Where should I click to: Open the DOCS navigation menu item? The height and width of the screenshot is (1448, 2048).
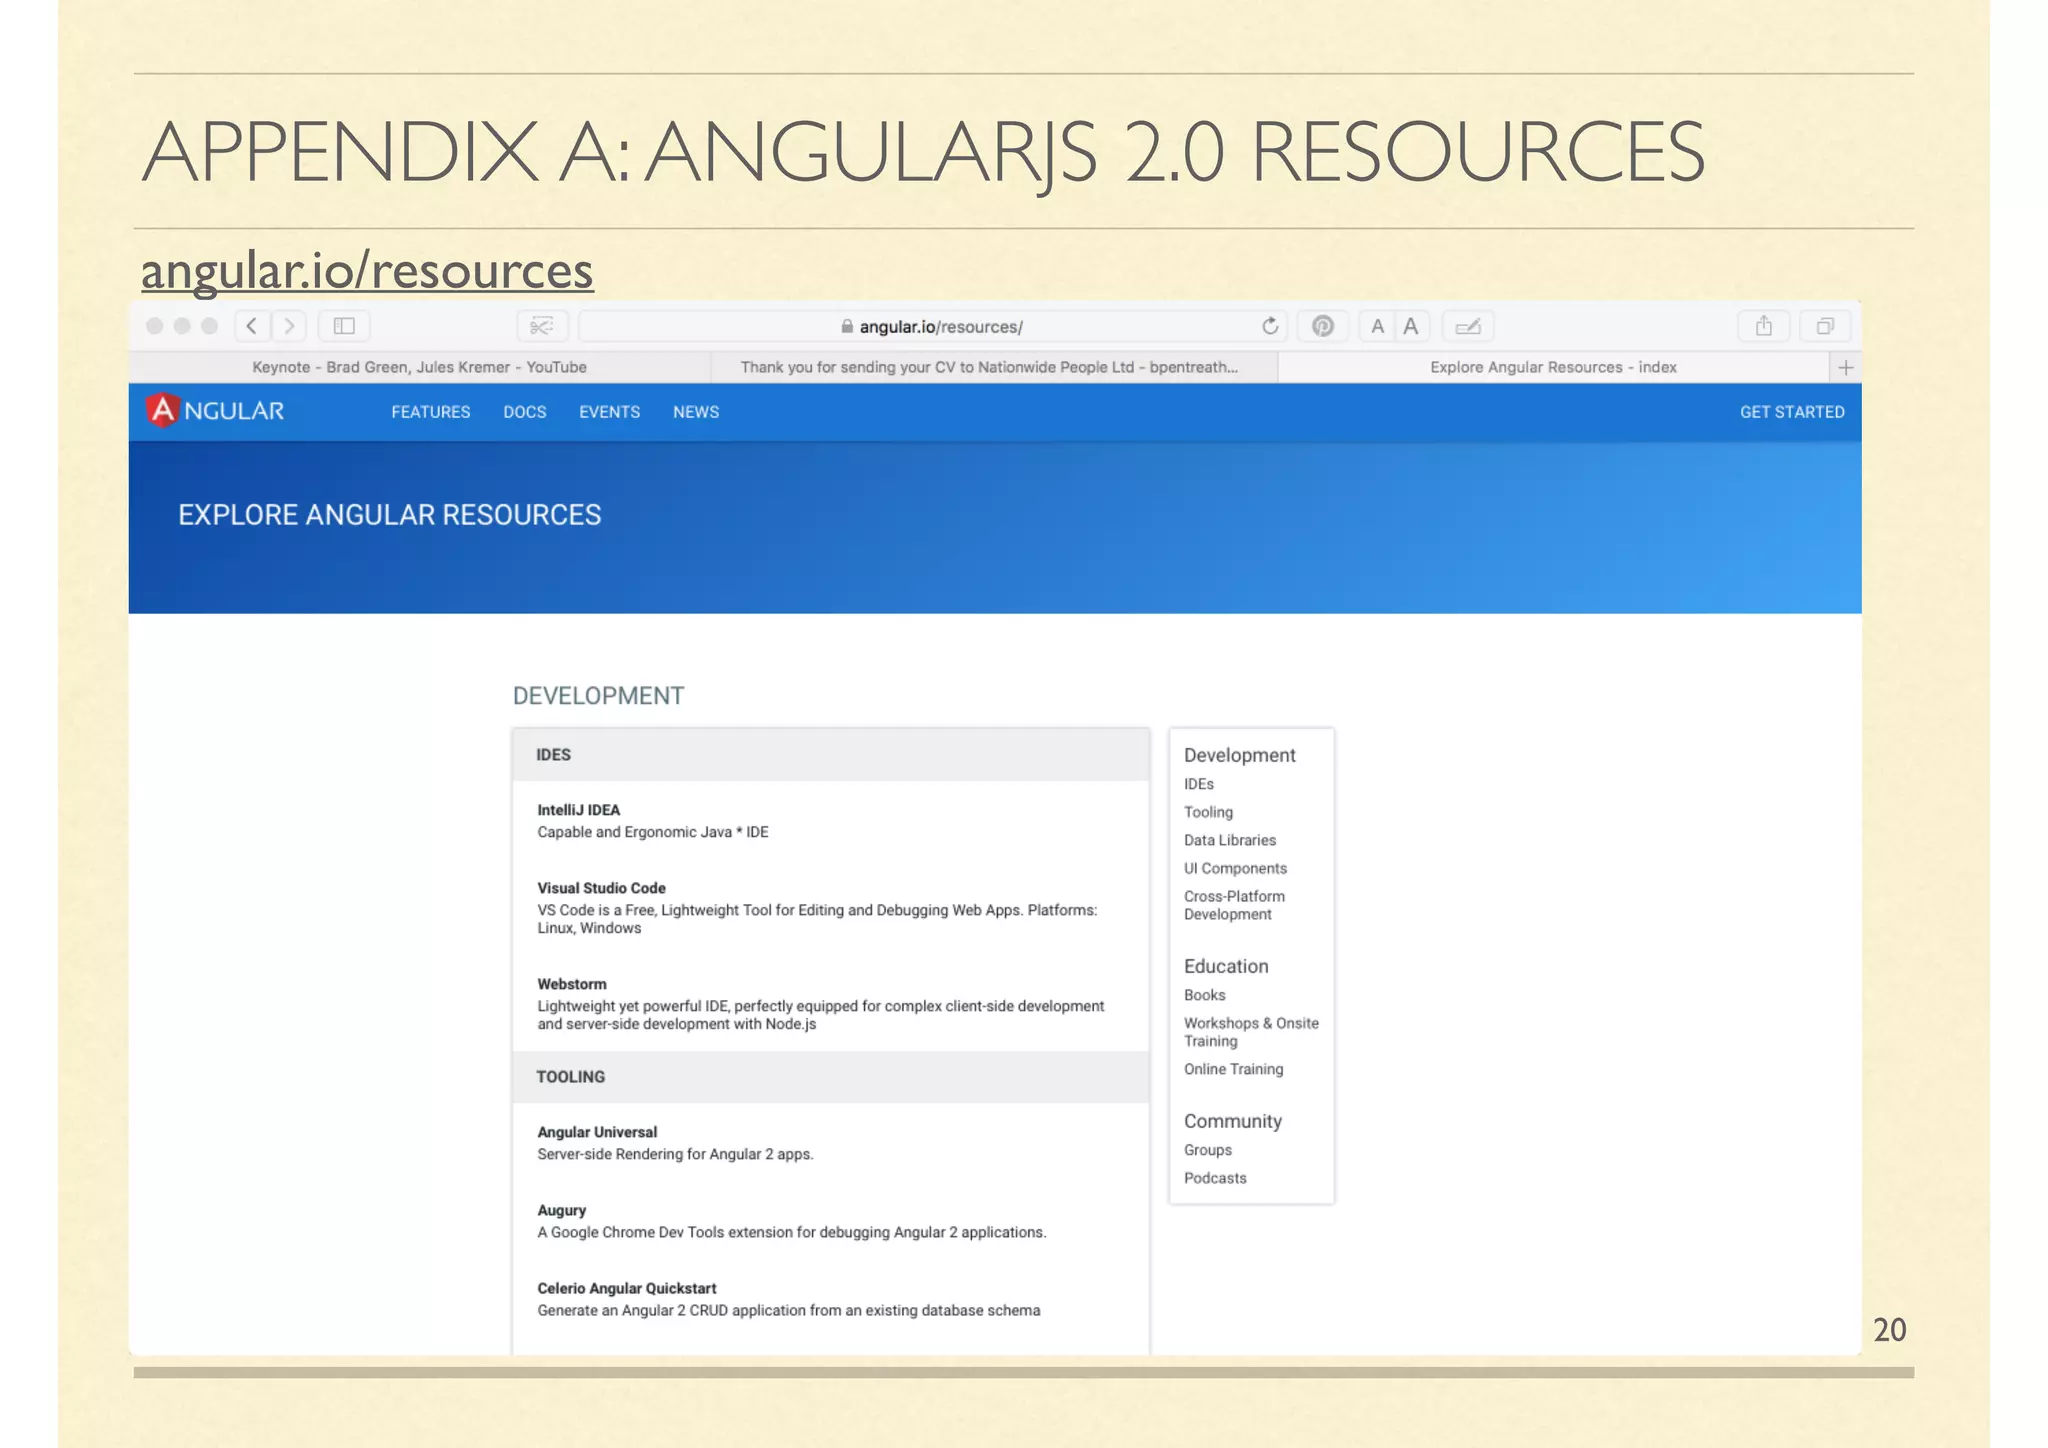524,412
